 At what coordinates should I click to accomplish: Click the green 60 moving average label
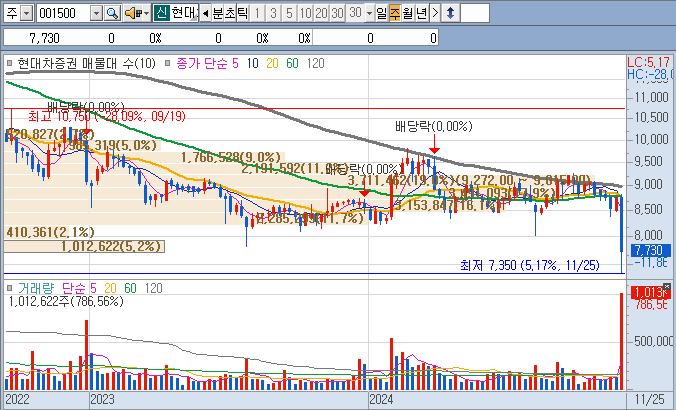click(292, 64)
